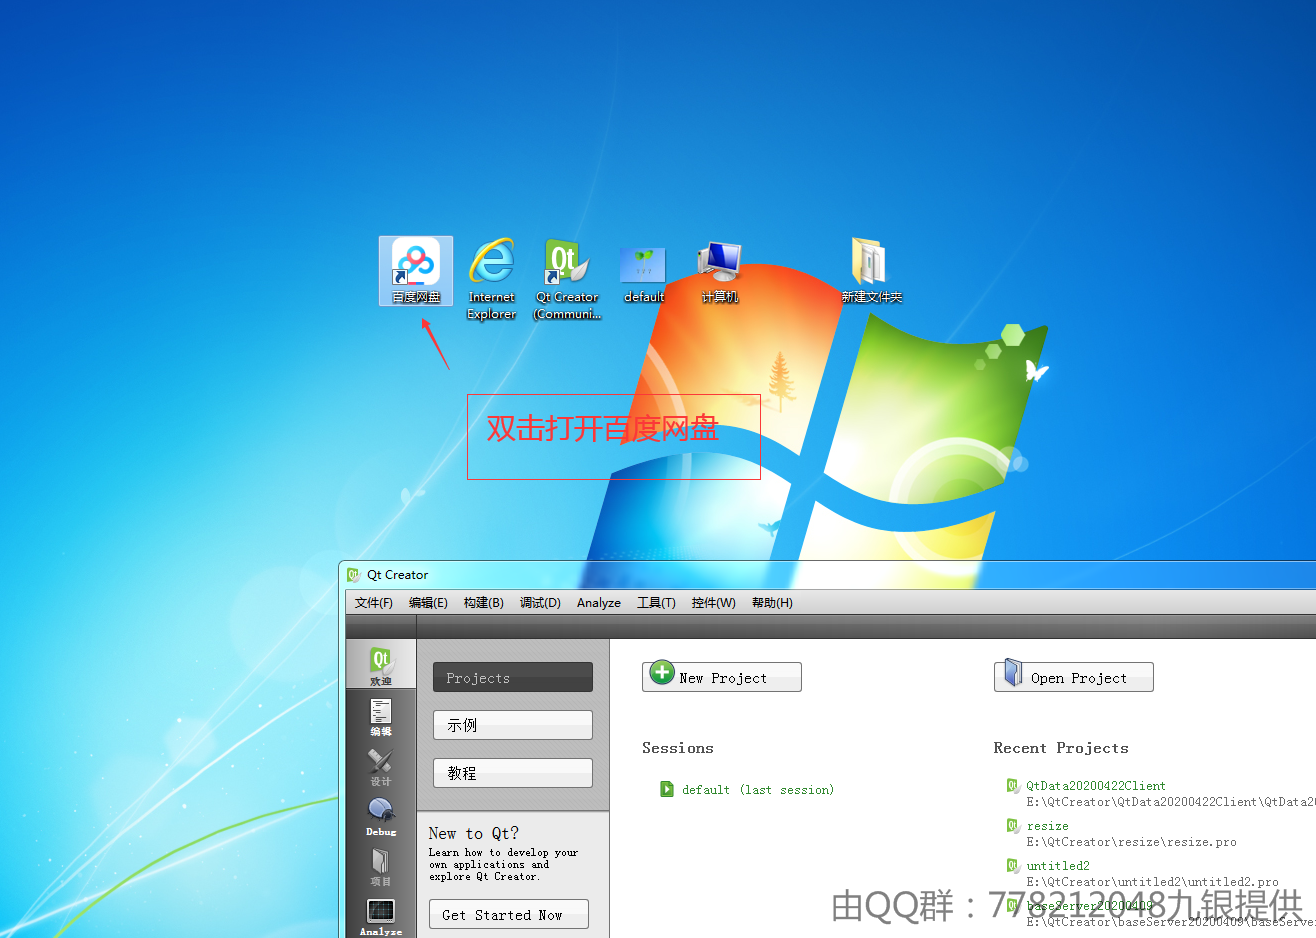1316x938 pixels.
Task: Open the 控件(W) menu
Action: [714, 603]
